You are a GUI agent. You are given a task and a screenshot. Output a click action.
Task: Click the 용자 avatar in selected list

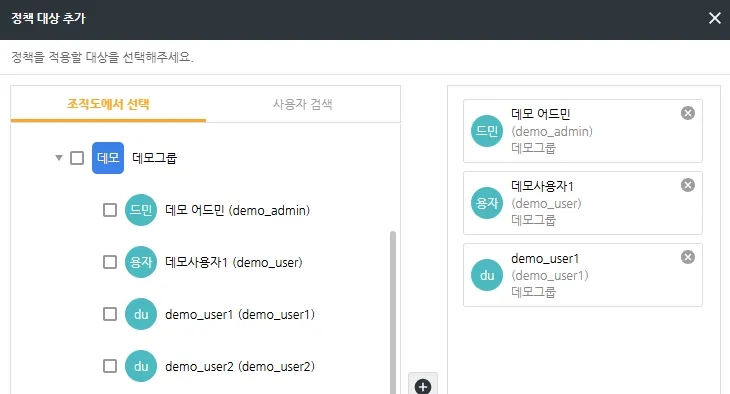487,203
